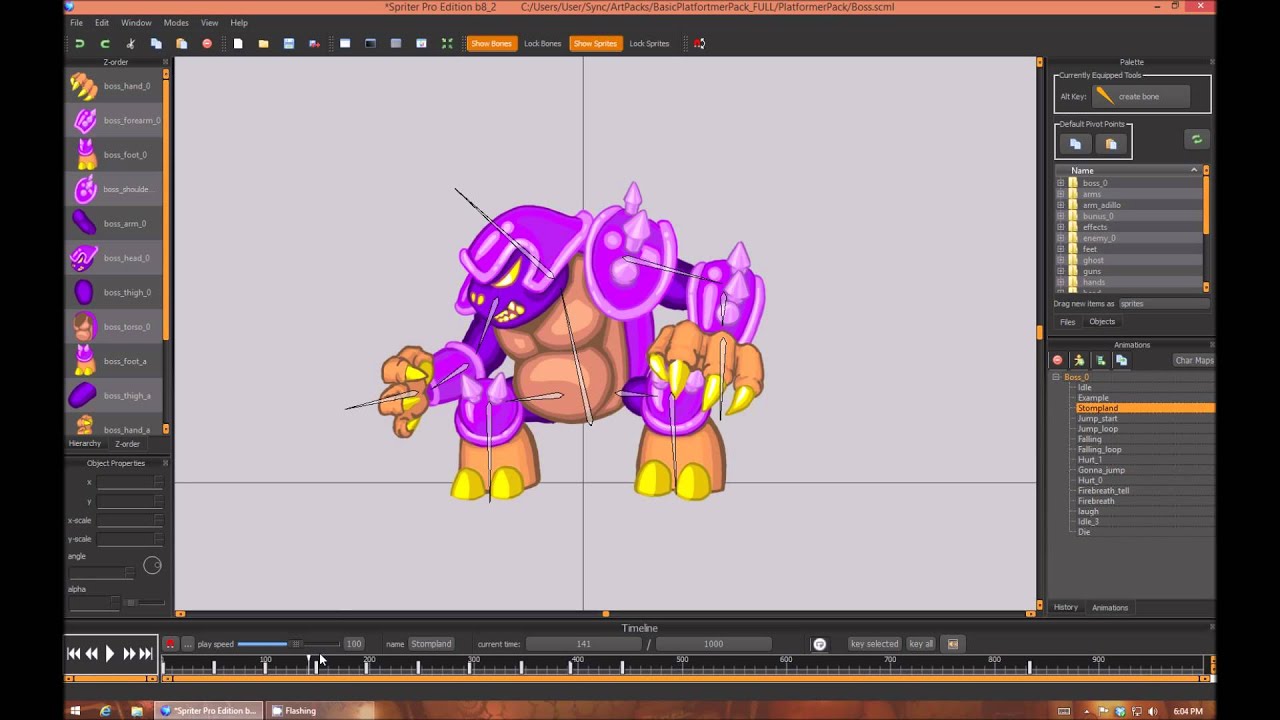Save the project with the floppy disk icon
The image size is (1280, 720).
click(x=289, y=43)
